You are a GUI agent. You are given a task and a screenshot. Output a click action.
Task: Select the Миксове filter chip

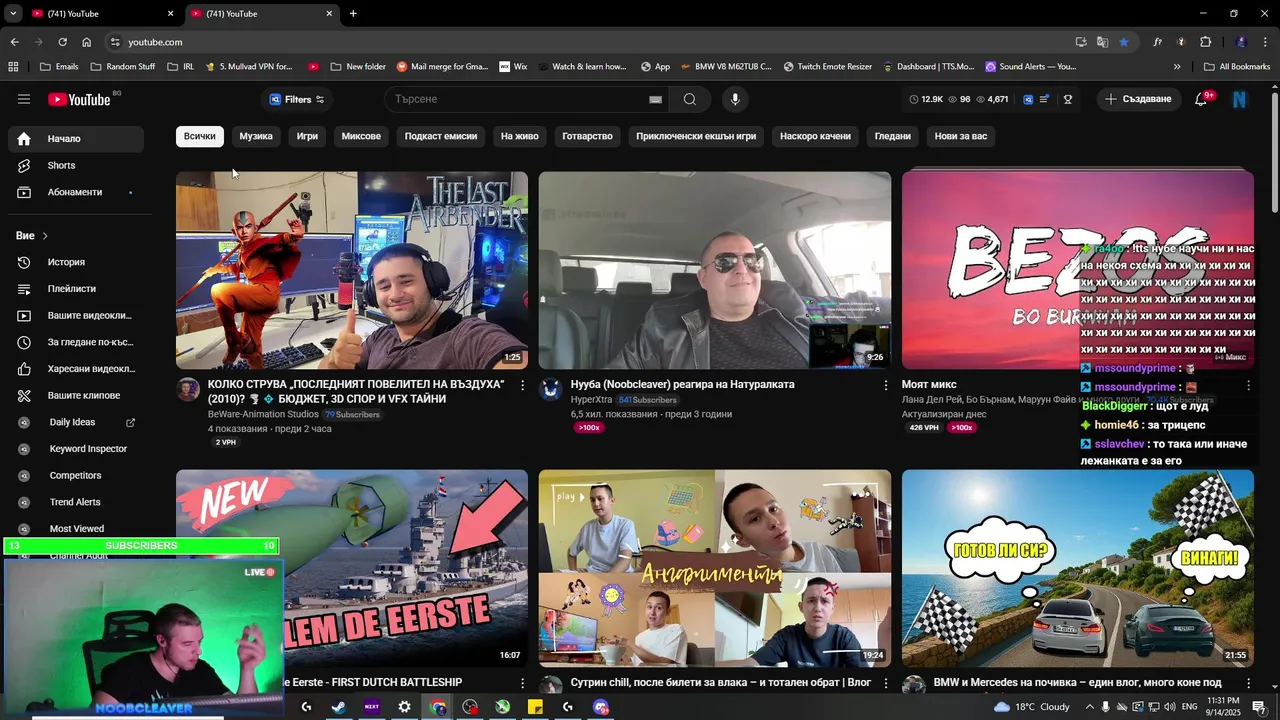pos(361,136)
